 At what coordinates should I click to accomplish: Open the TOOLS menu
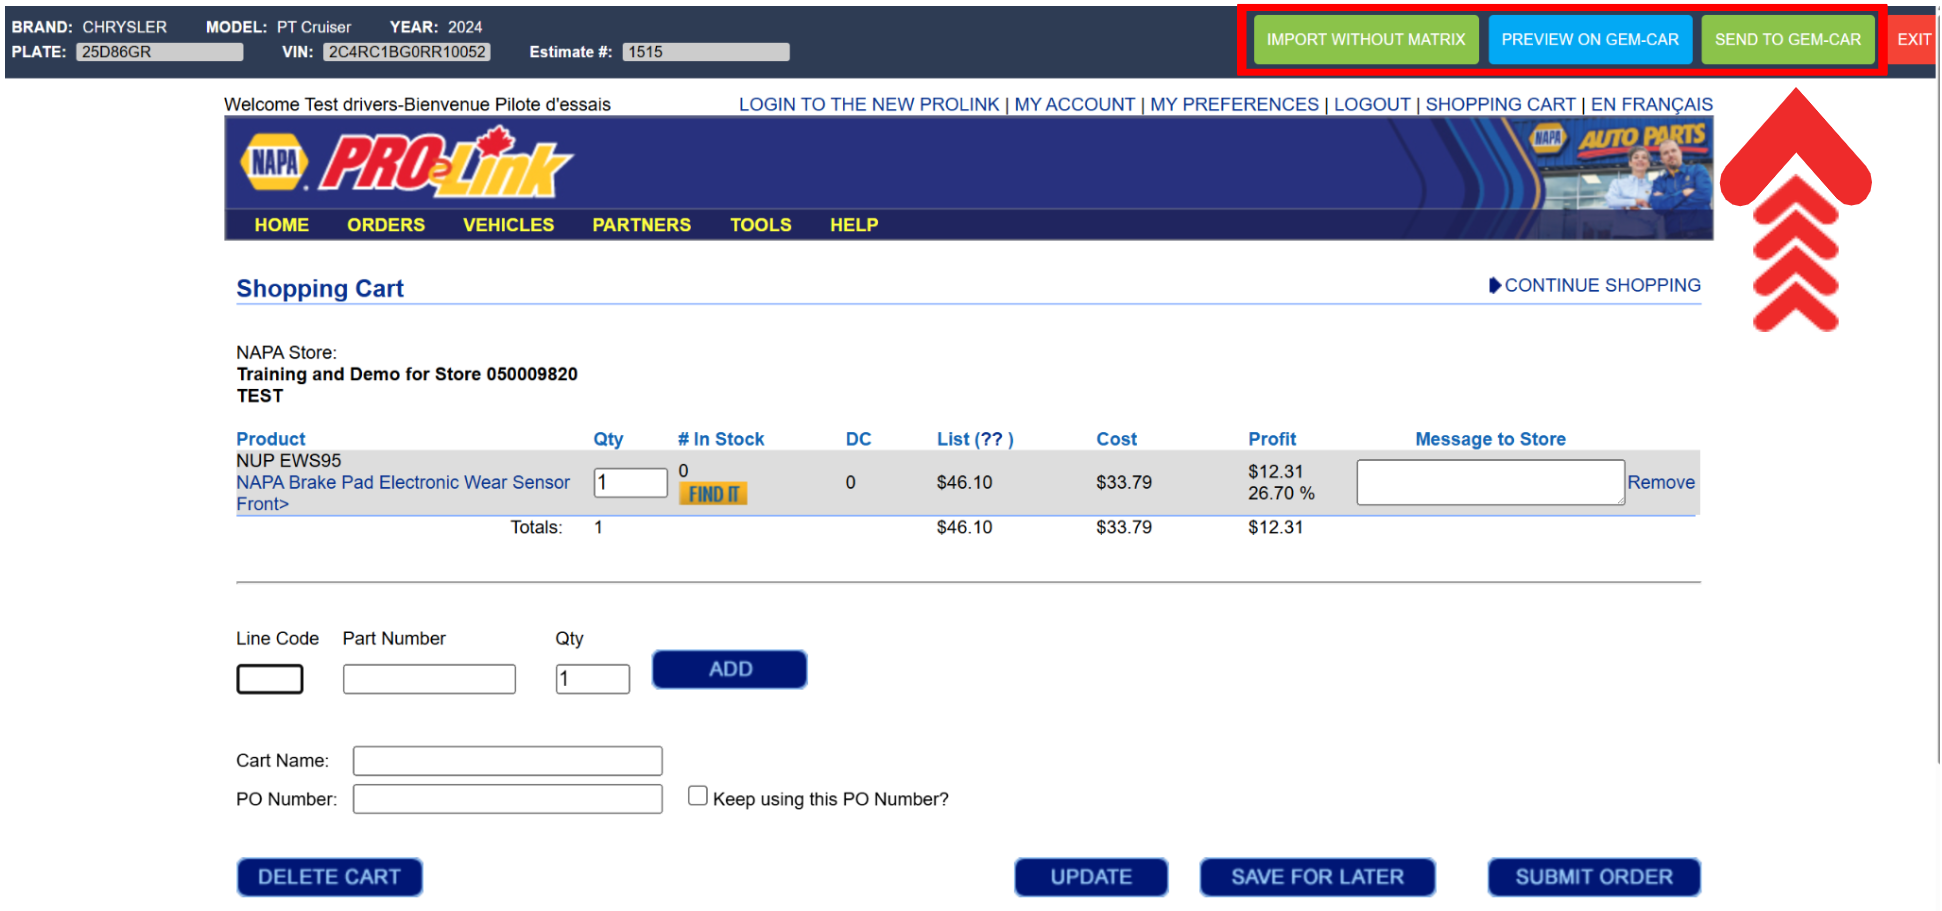760,225
